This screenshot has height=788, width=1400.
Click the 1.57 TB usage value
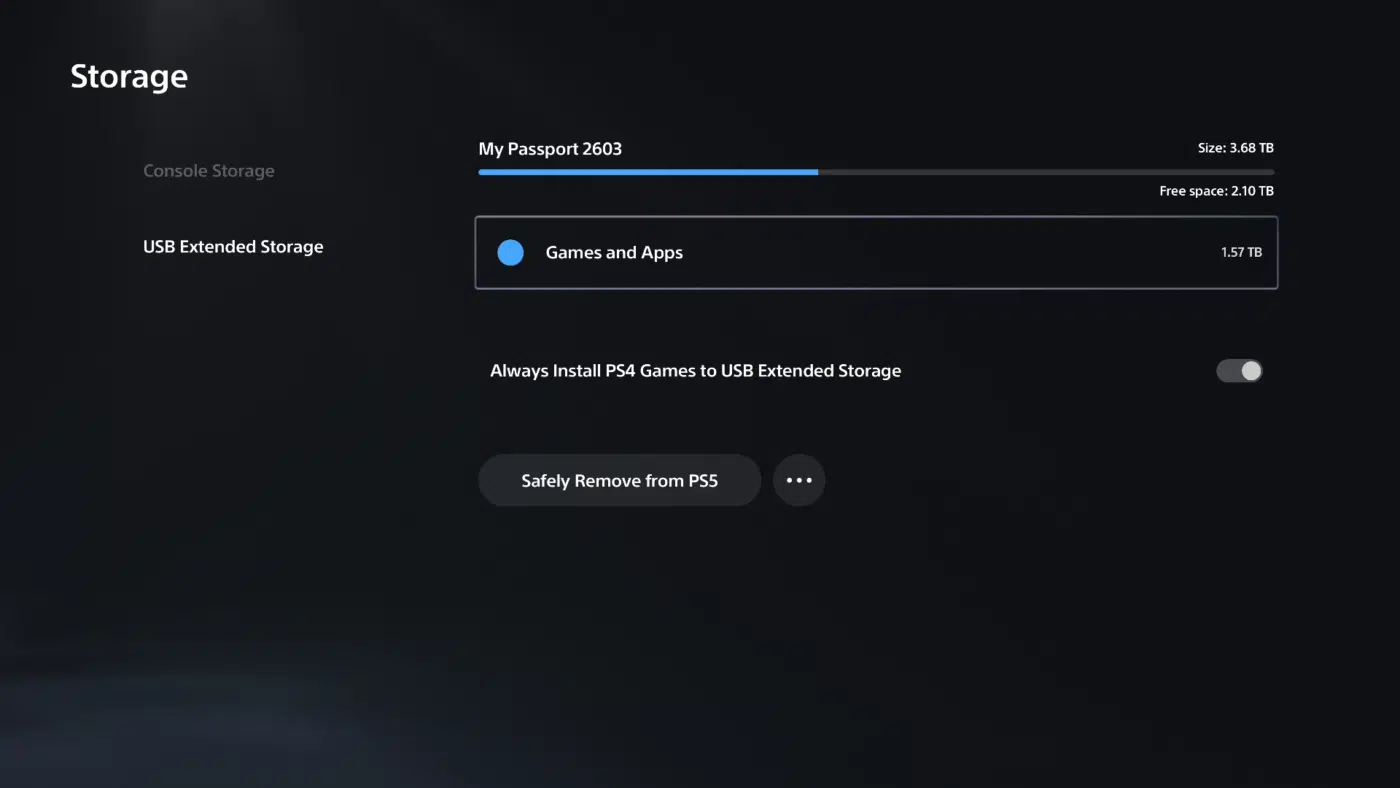point(1241,252)
